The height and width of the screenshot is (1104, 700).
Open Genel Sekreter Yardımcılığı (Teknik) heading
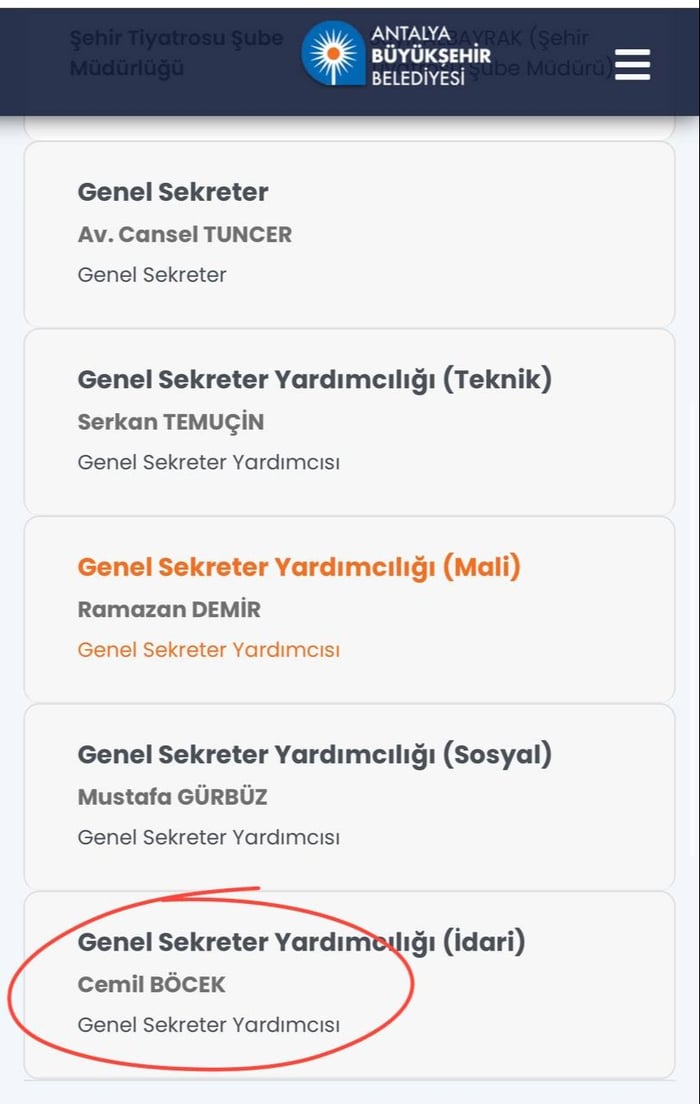pyautogui.click(x=315, y=379)
